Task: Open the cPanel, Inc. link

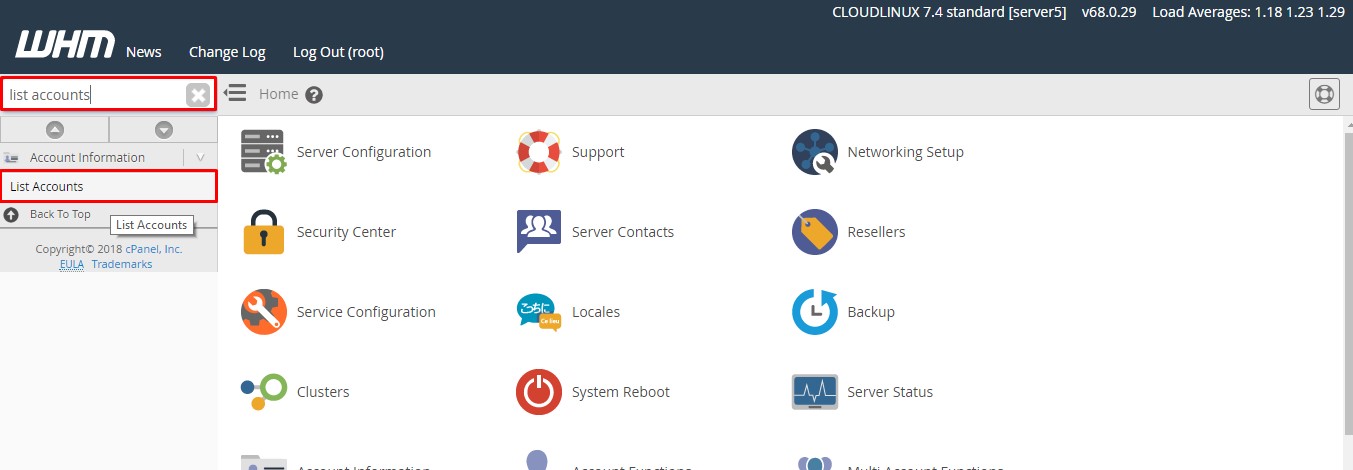Action: click(x=154, y=249)
